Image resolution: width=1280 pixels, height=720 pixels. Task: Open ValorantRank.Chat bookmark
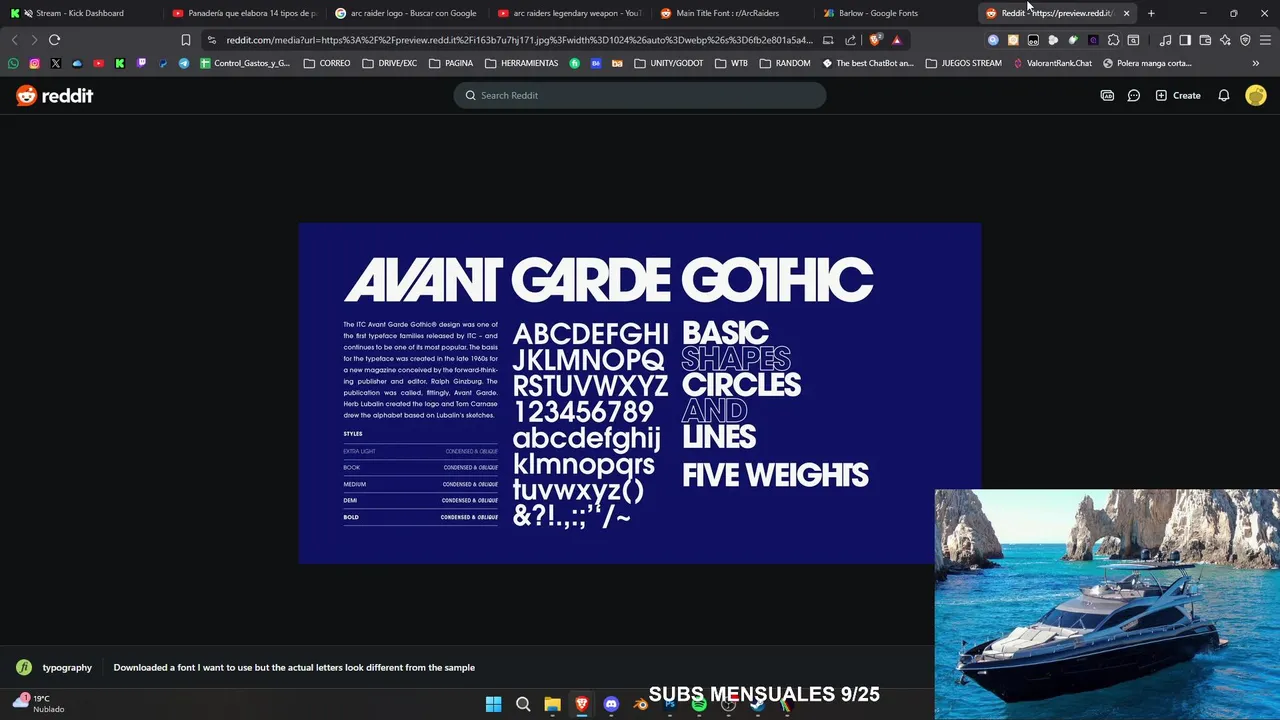click(1053, 63)
